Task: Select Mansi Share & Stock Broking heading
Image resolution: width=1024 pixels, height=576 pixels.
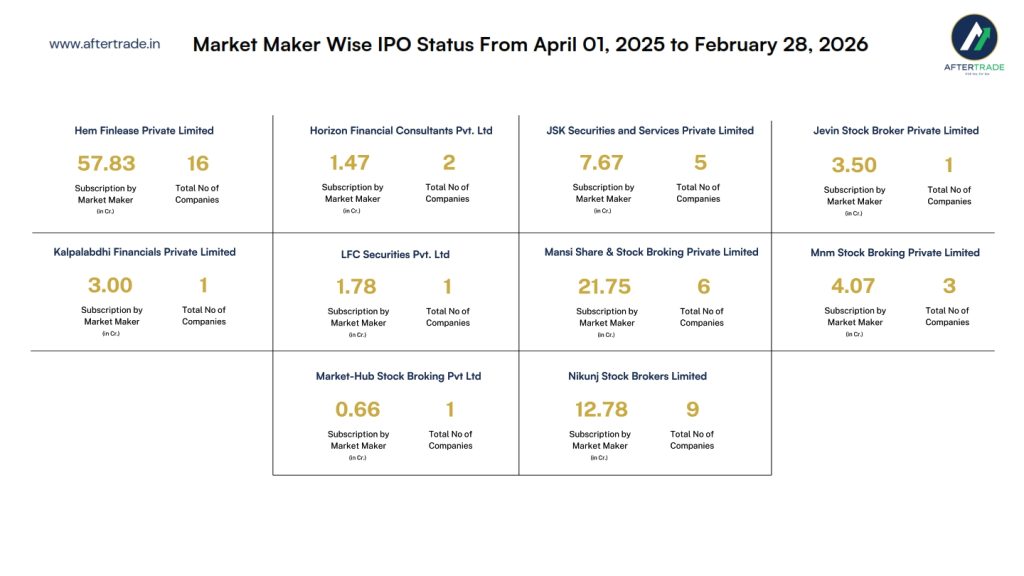Action: click(651, 252)
